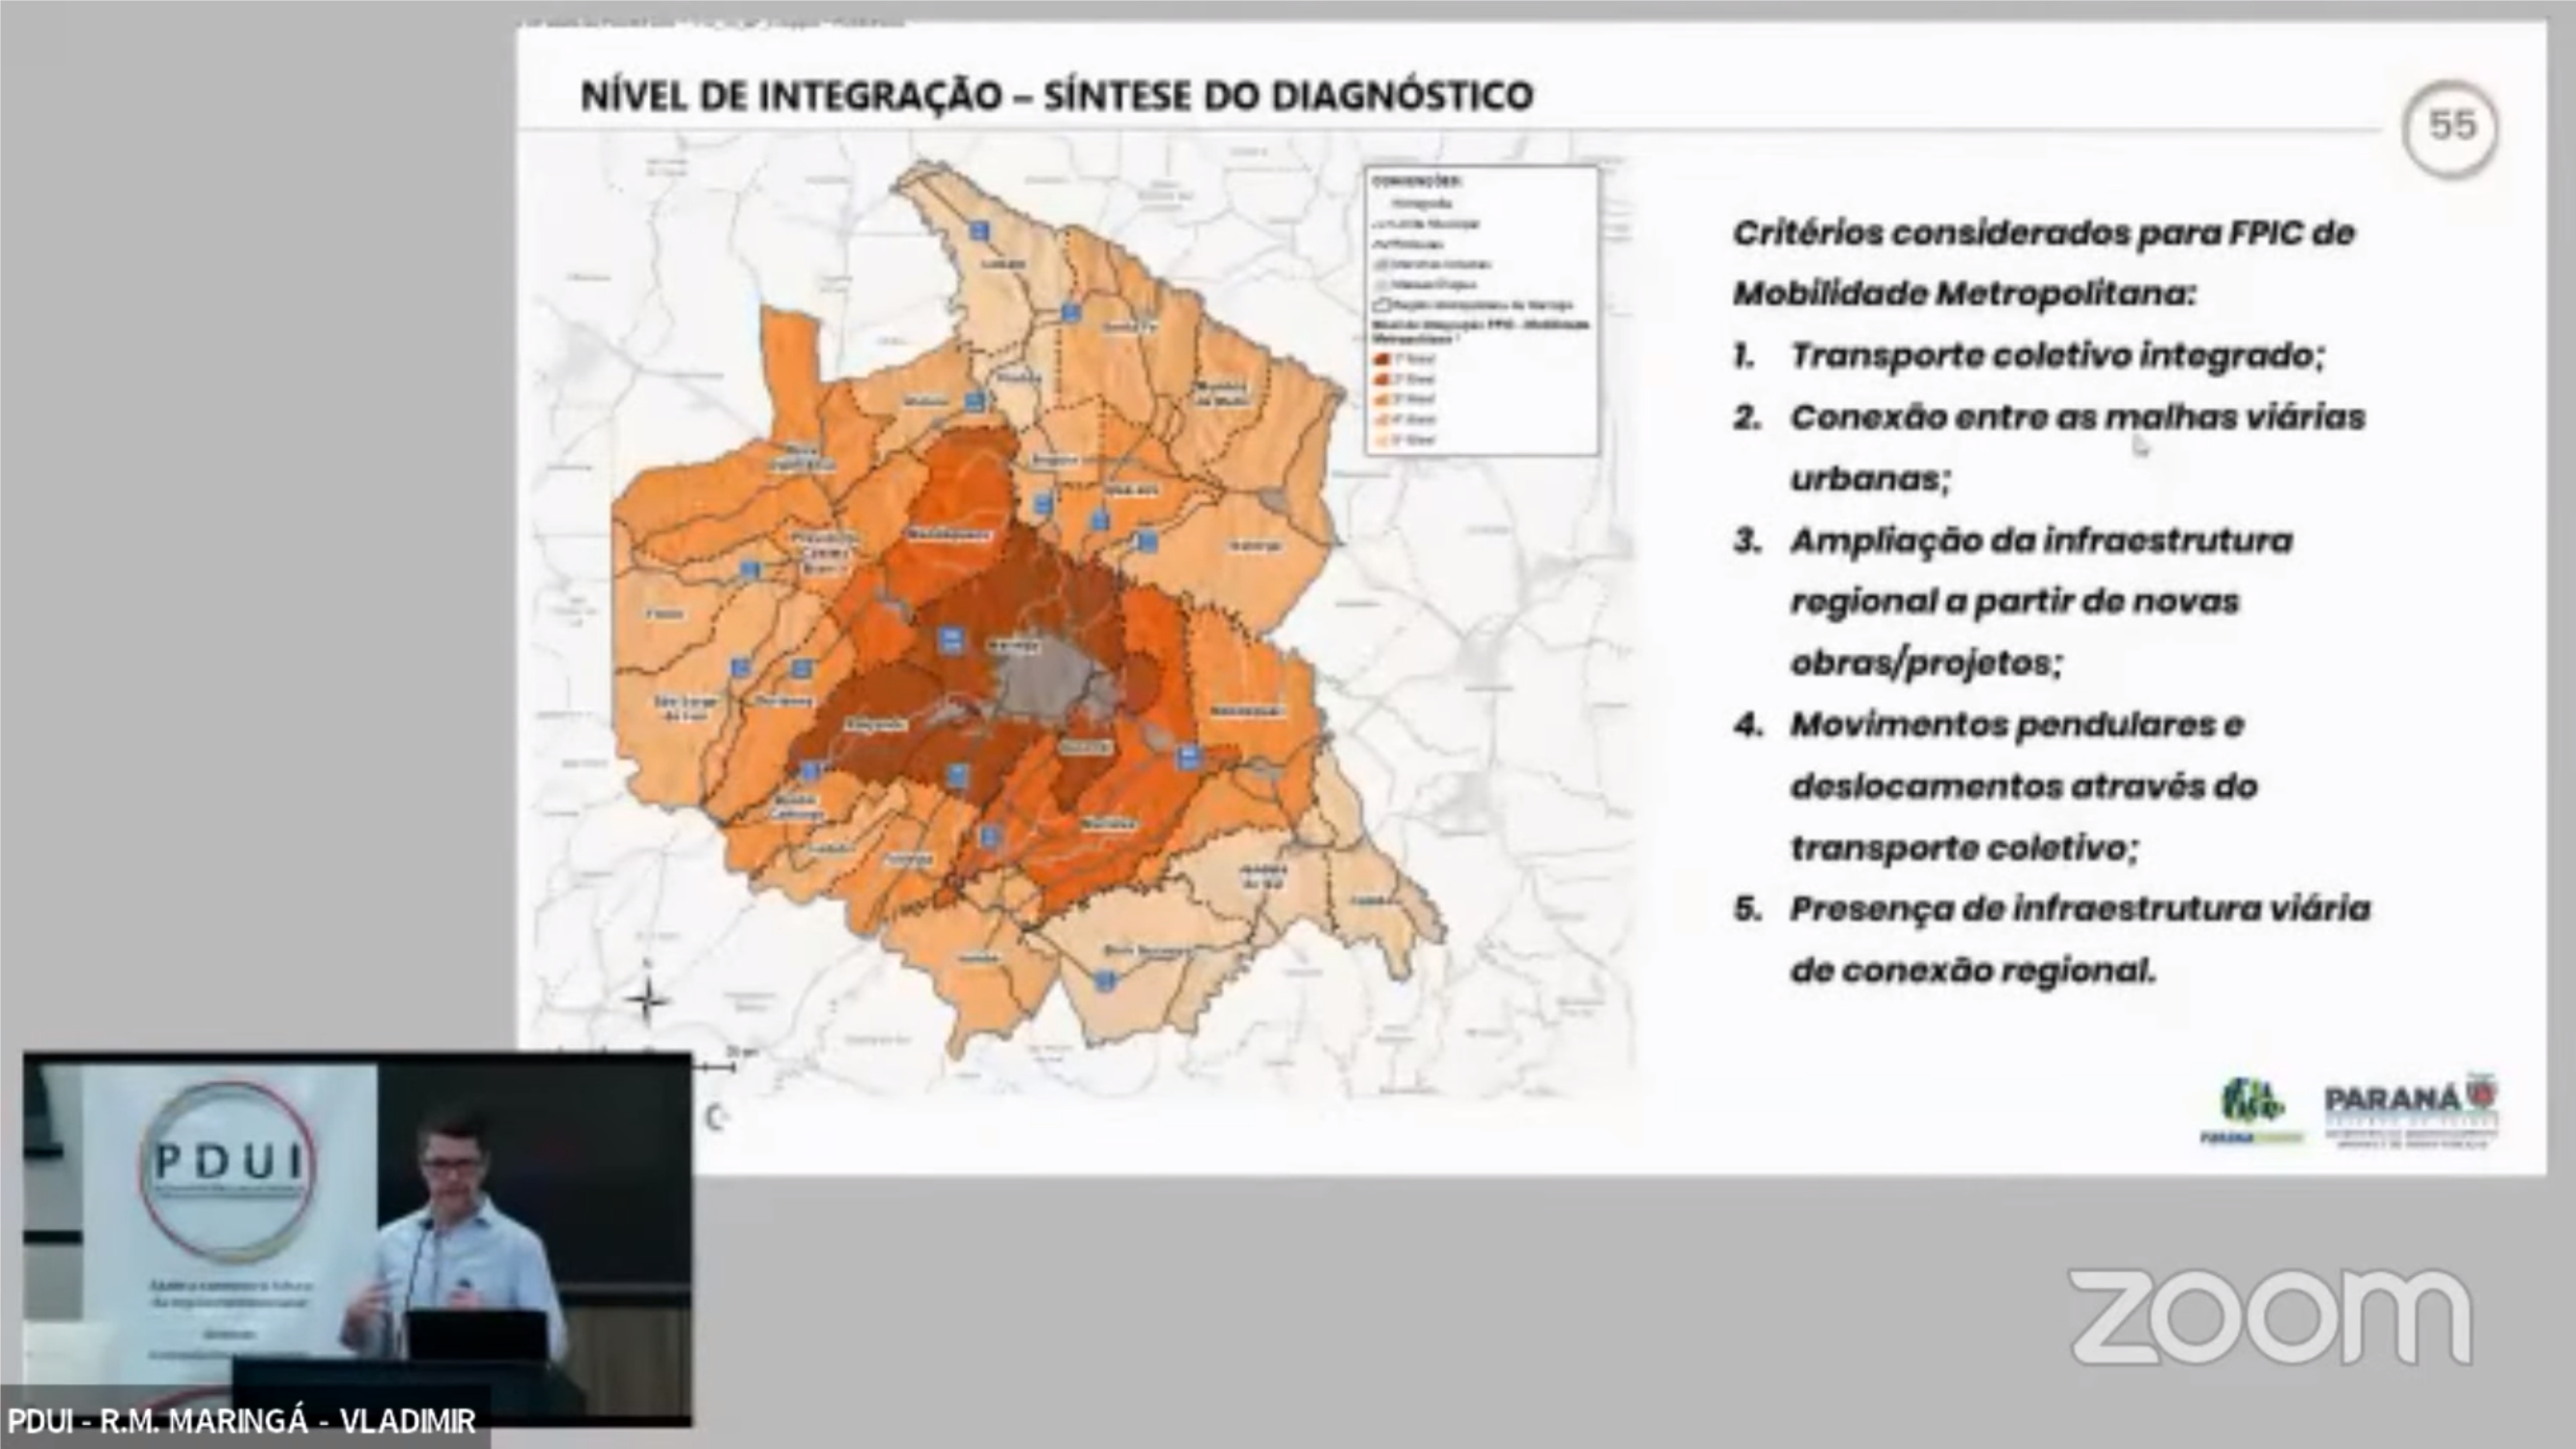Viewport: 2576px width, 1449px height.
Task: Click the Mandaguaçu label on the map
Action: click(x=948, y=534)
